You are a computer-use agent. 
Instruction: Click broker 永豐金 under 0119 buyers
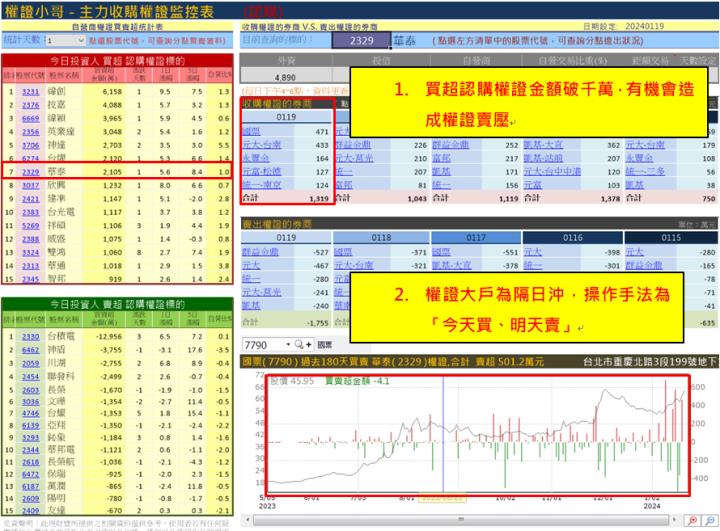tap(256, 158)
